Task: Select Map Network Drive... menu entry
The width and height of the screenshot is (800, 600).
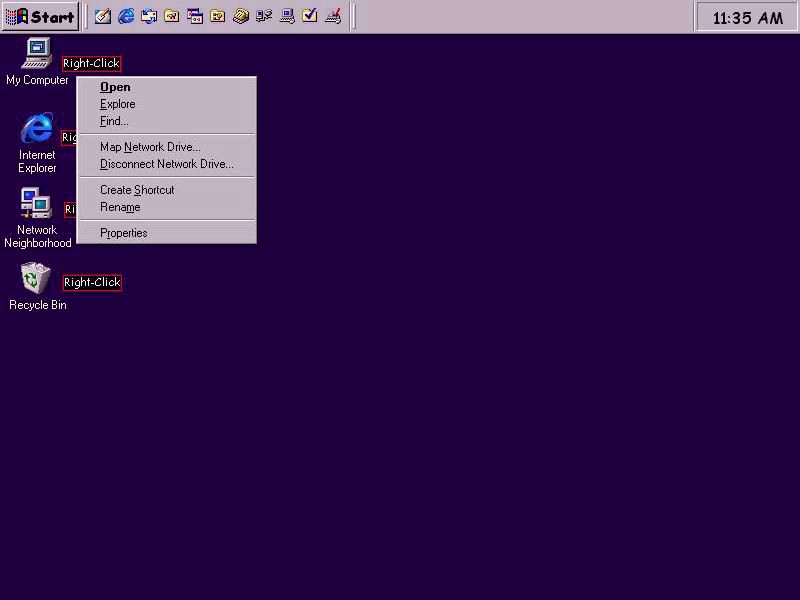Action: pyautogui.click(x=166, y=147)
